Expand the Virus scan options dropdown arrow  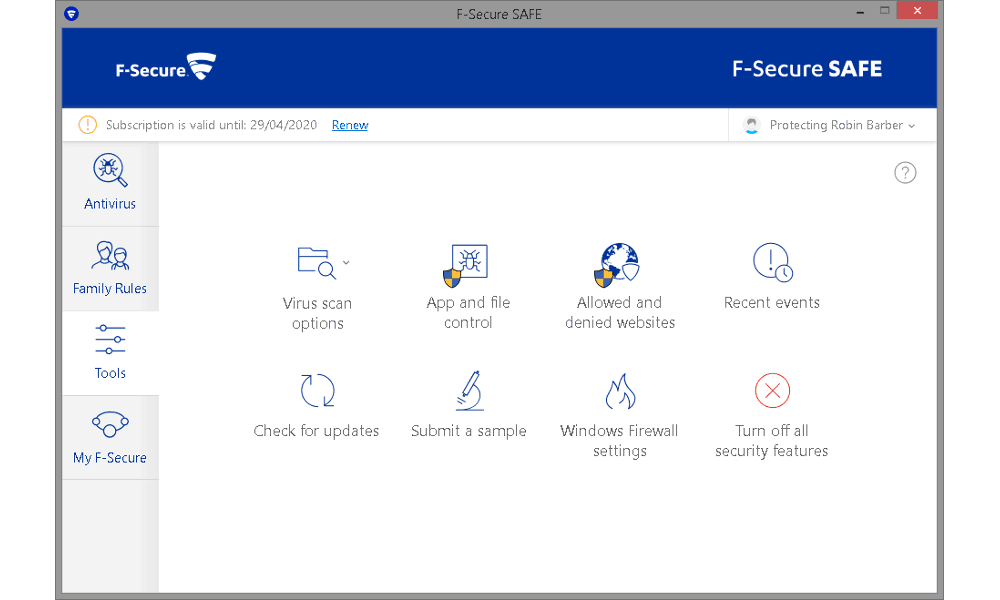pos(346,262)
